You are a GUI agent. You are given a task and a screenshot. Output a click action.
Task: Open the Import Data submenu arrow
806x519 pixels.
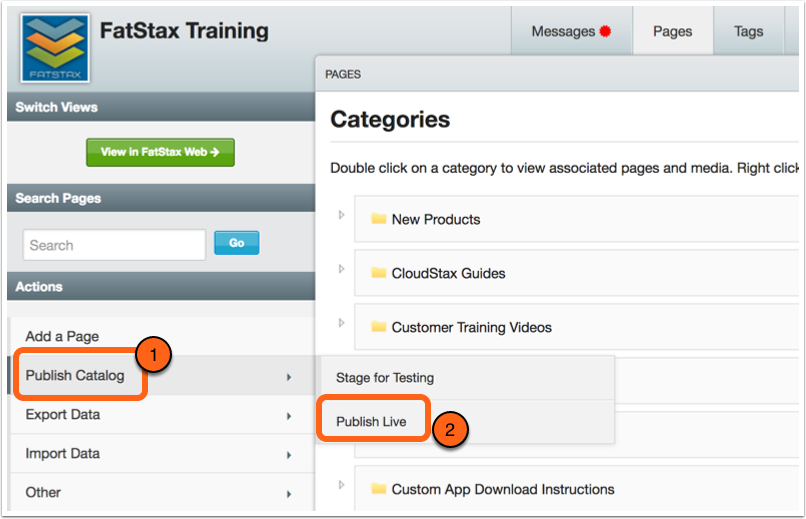289,455
